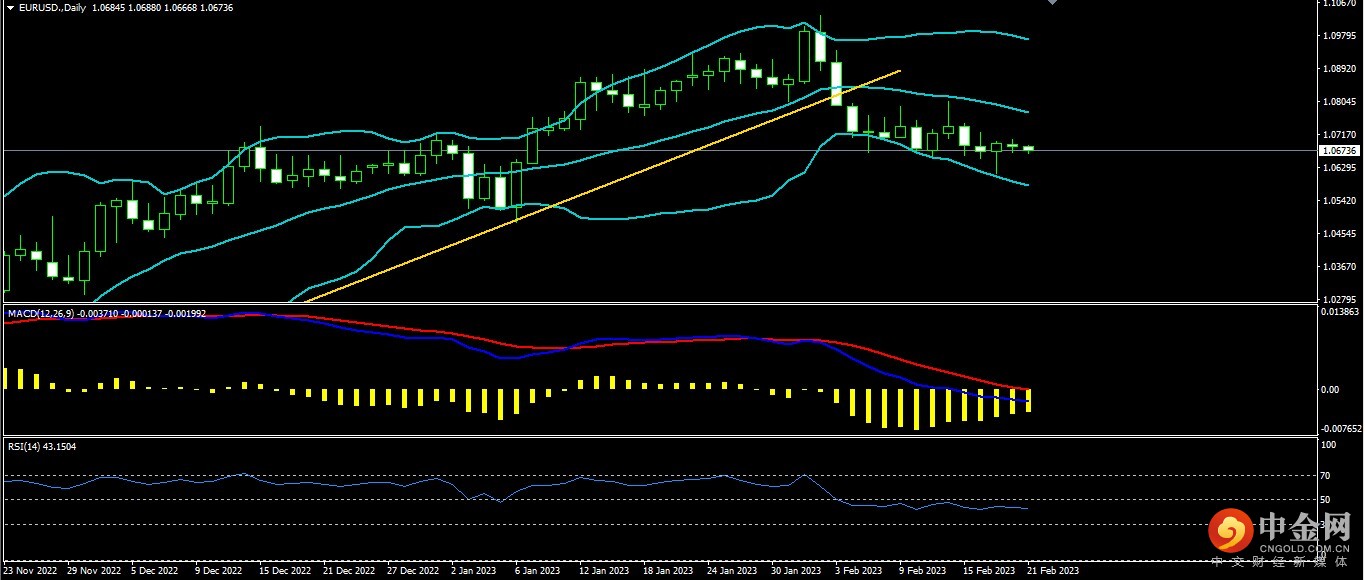Viewport: 1365px width, 580px height.
Task: Click the separator between price chart and MACD
Action: 660,304
